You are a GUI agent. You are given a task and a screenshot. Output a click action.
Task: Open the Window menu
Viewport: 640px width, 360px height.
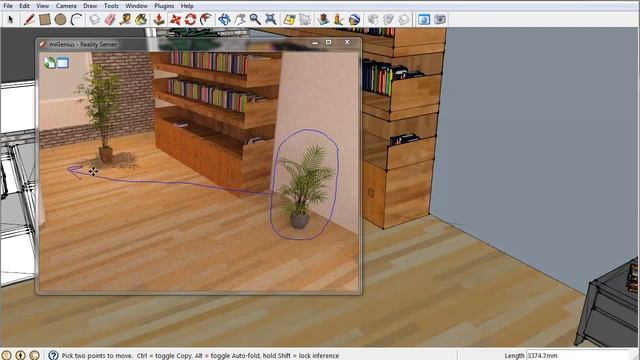136,6
